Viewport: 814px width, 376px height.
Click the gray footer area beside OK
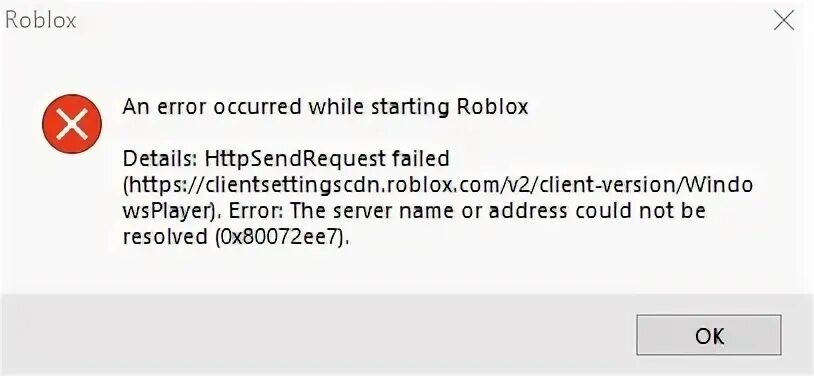317,335
